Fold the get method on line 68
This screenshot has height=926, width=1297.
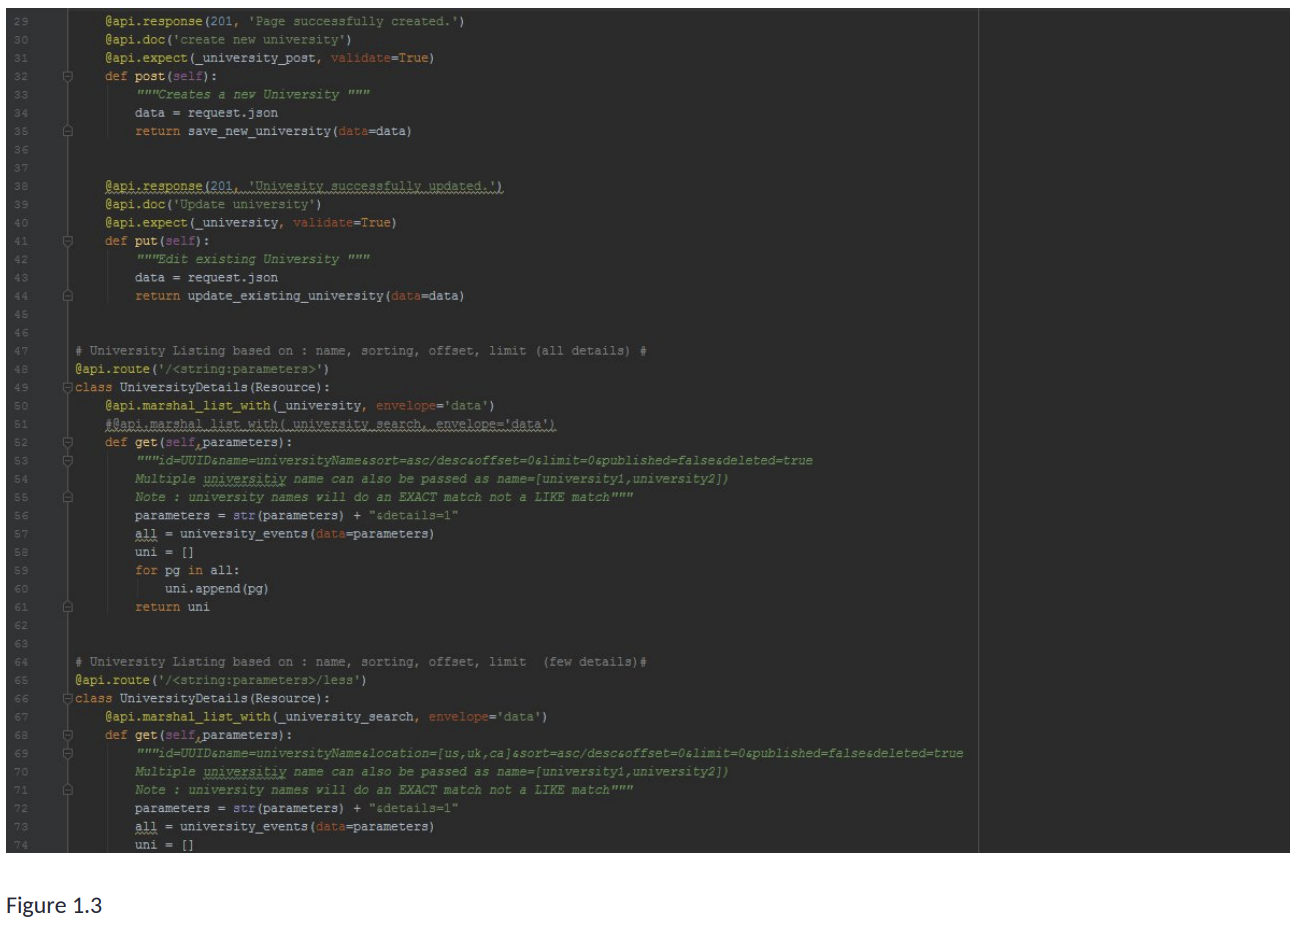point(68,735)
